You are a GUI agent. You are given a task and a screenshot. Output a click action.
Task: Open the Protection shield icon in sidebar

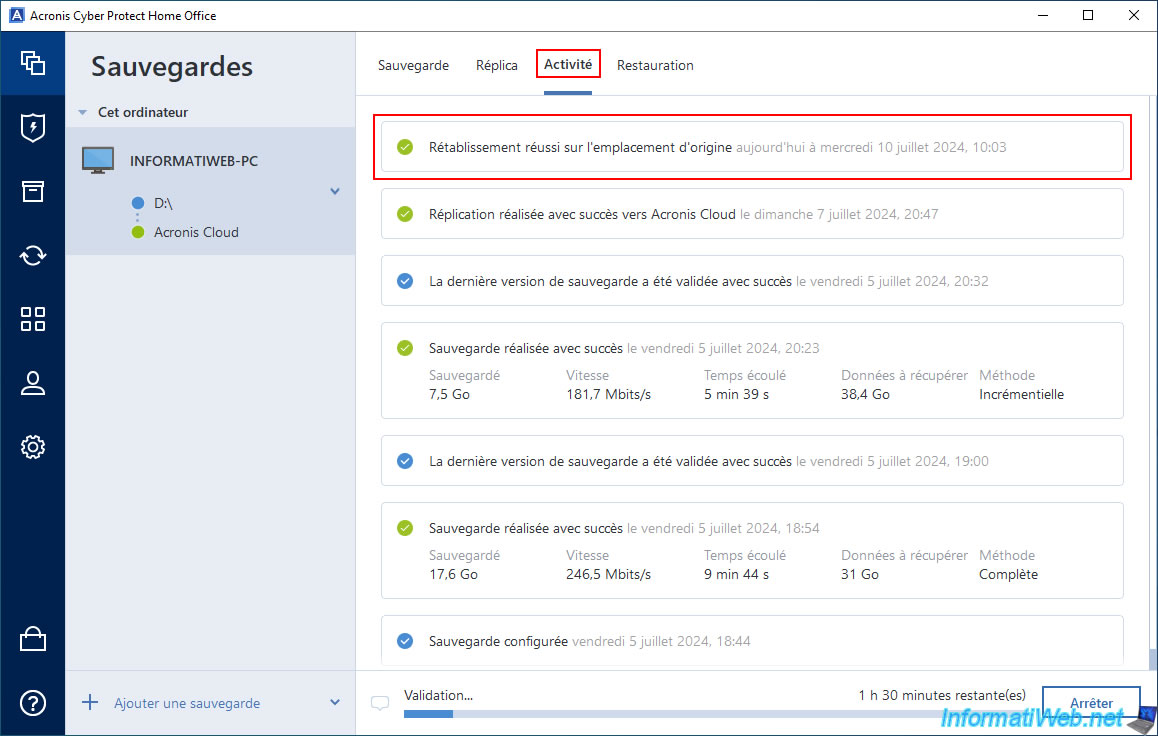click(32, 127)
